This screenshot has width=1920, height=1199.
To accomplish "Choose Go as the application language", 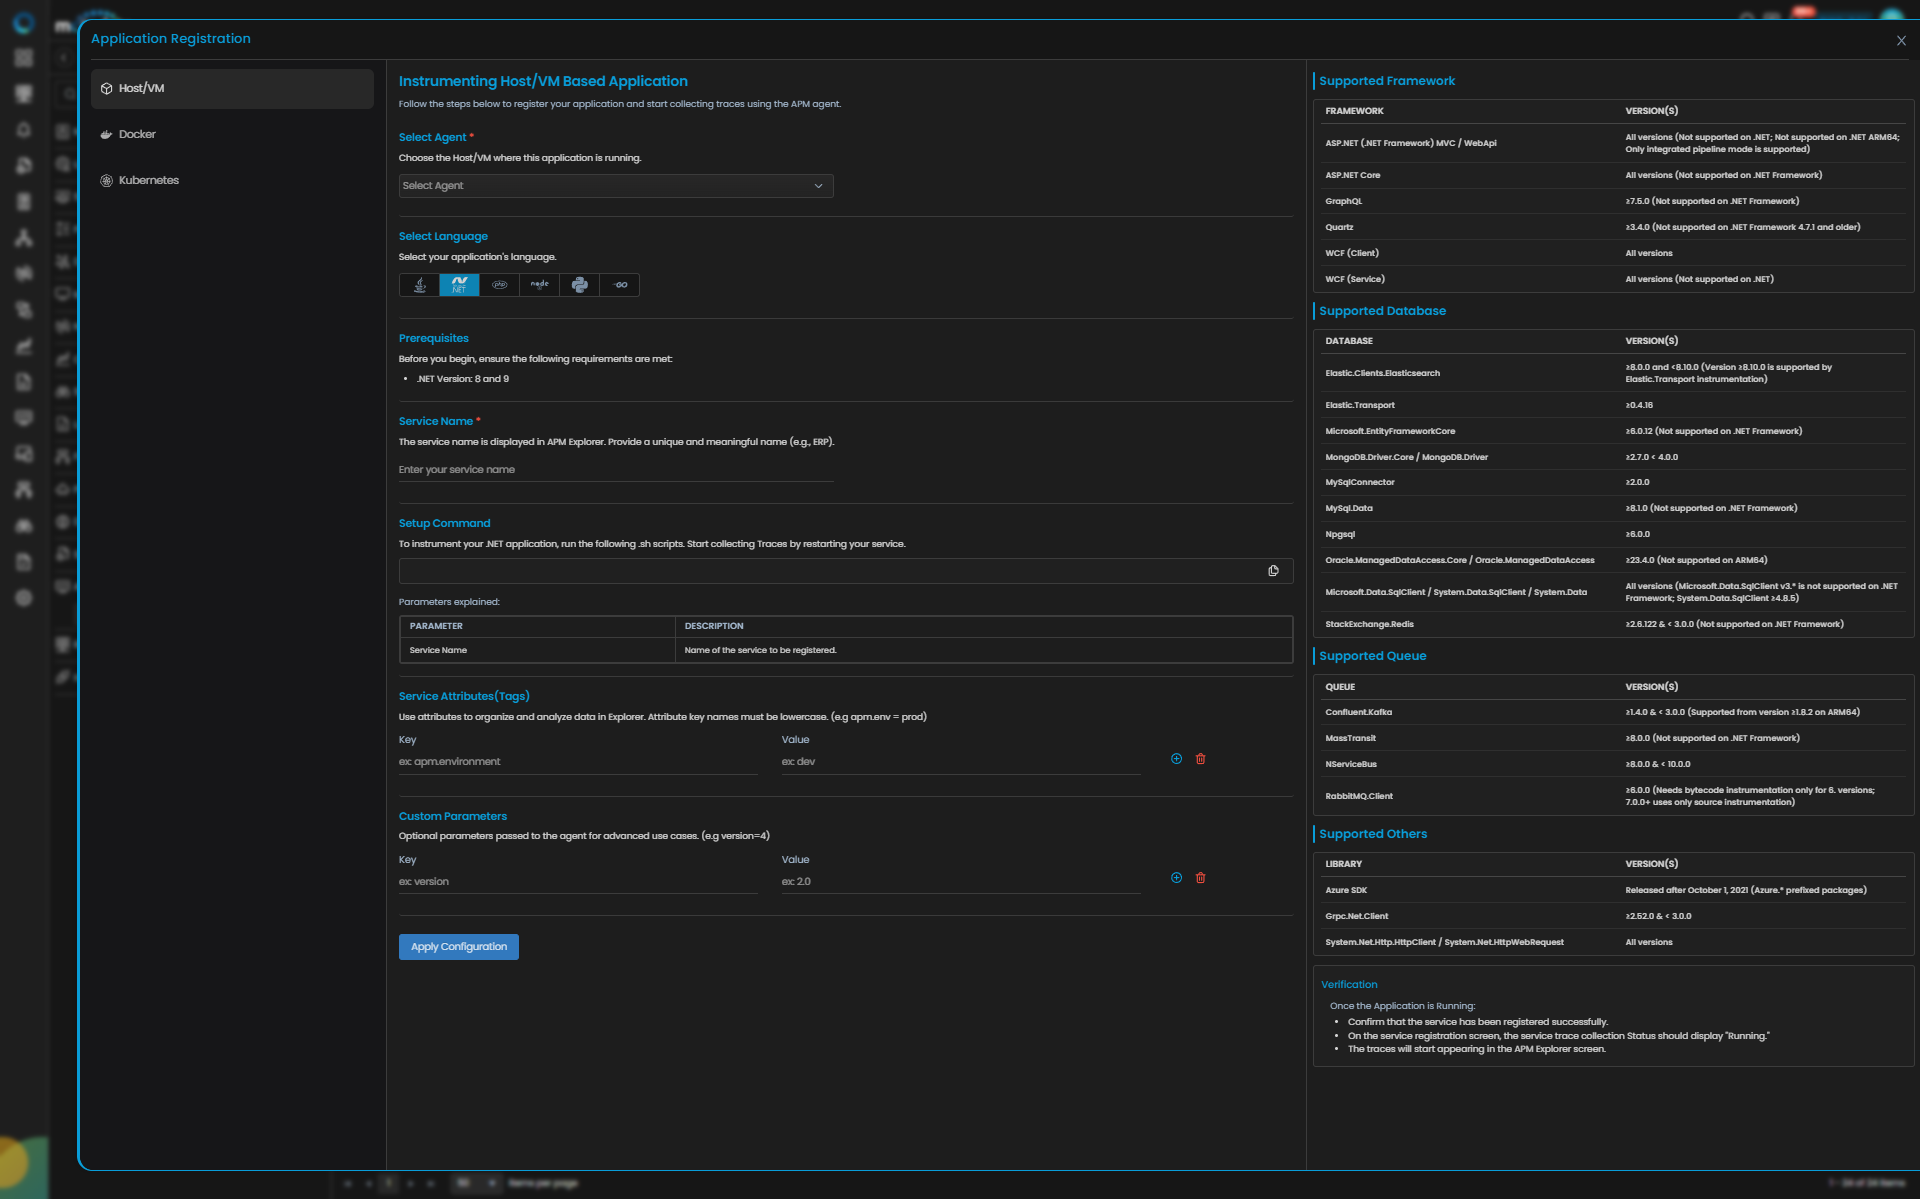I will [x=620, y=285].
